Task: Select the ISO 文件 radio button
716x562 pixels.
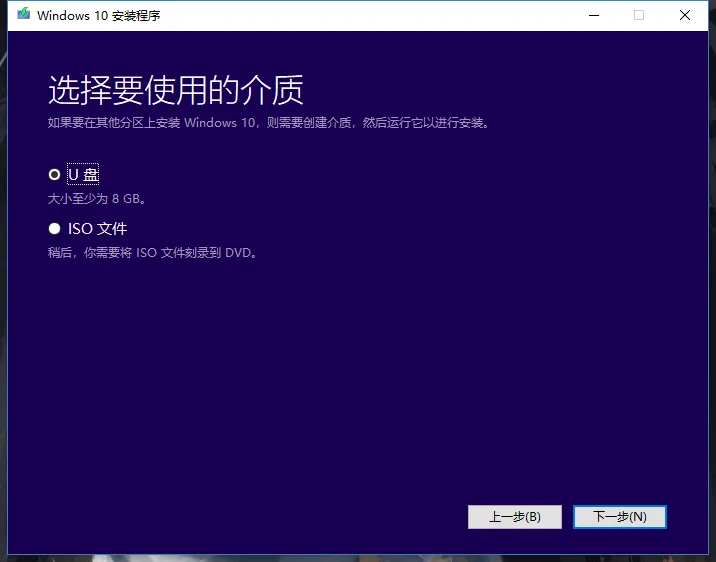Action: point(54,229)
